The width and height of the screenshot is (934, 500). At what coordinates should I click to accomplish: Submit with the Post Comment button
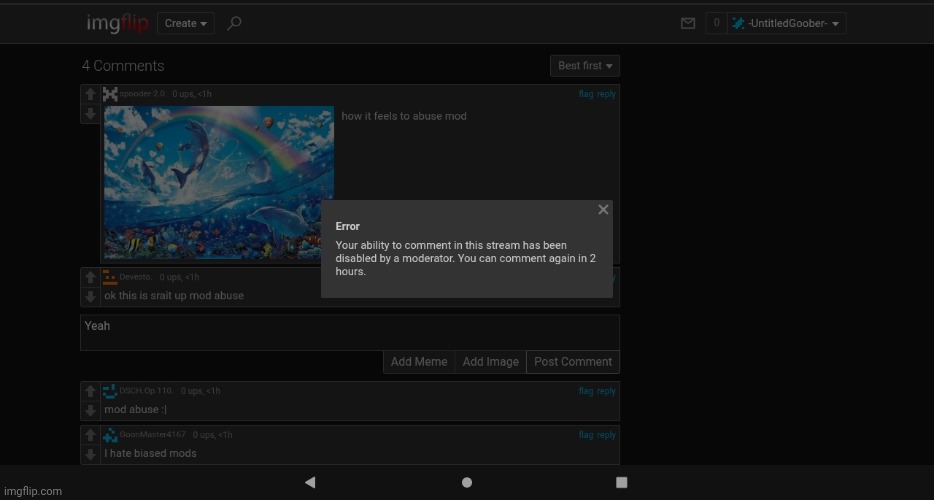[x=572, y=362]
